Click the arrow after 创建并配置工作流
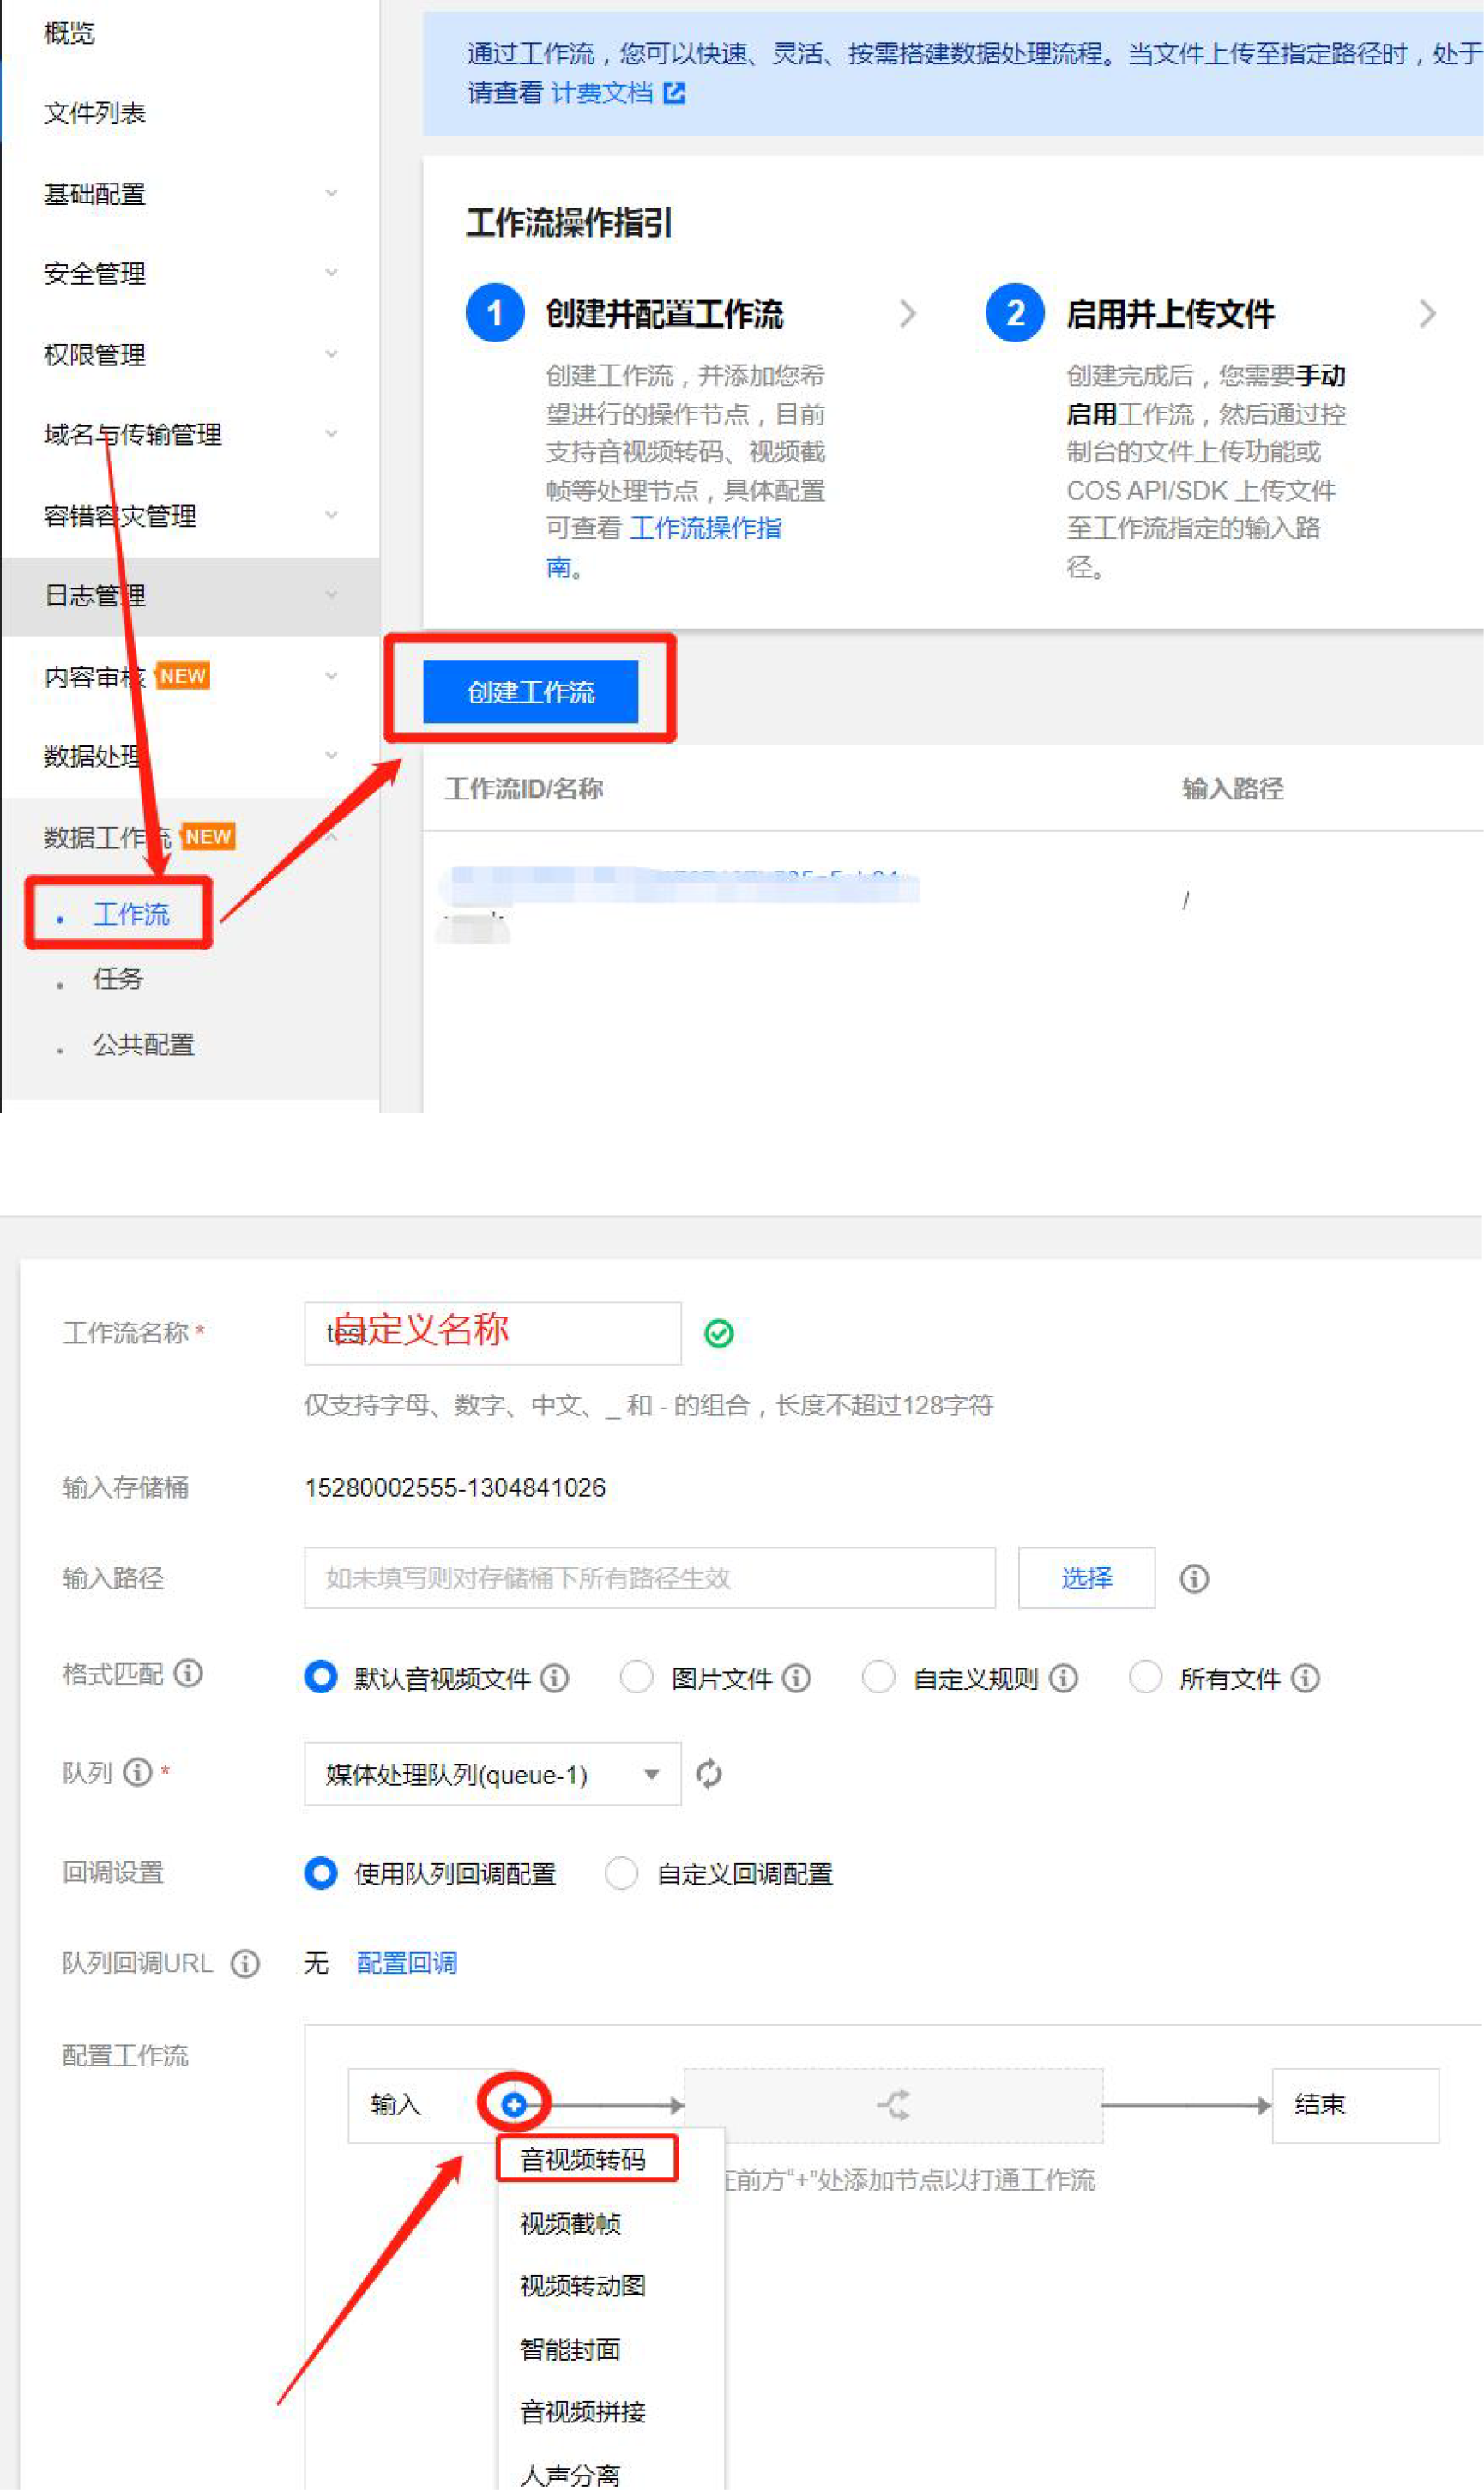The height and width of the screenshot is (2491, 1484). pyautogui.click(x=907, y=314)
